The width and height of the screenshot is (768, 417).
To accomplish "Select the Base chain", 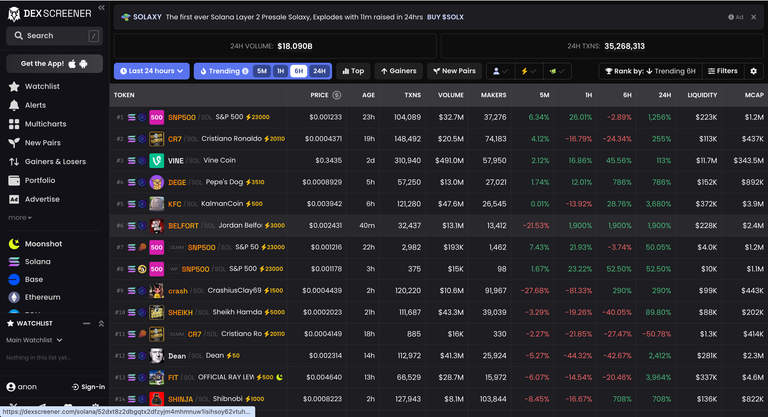I will pos(26,279).
